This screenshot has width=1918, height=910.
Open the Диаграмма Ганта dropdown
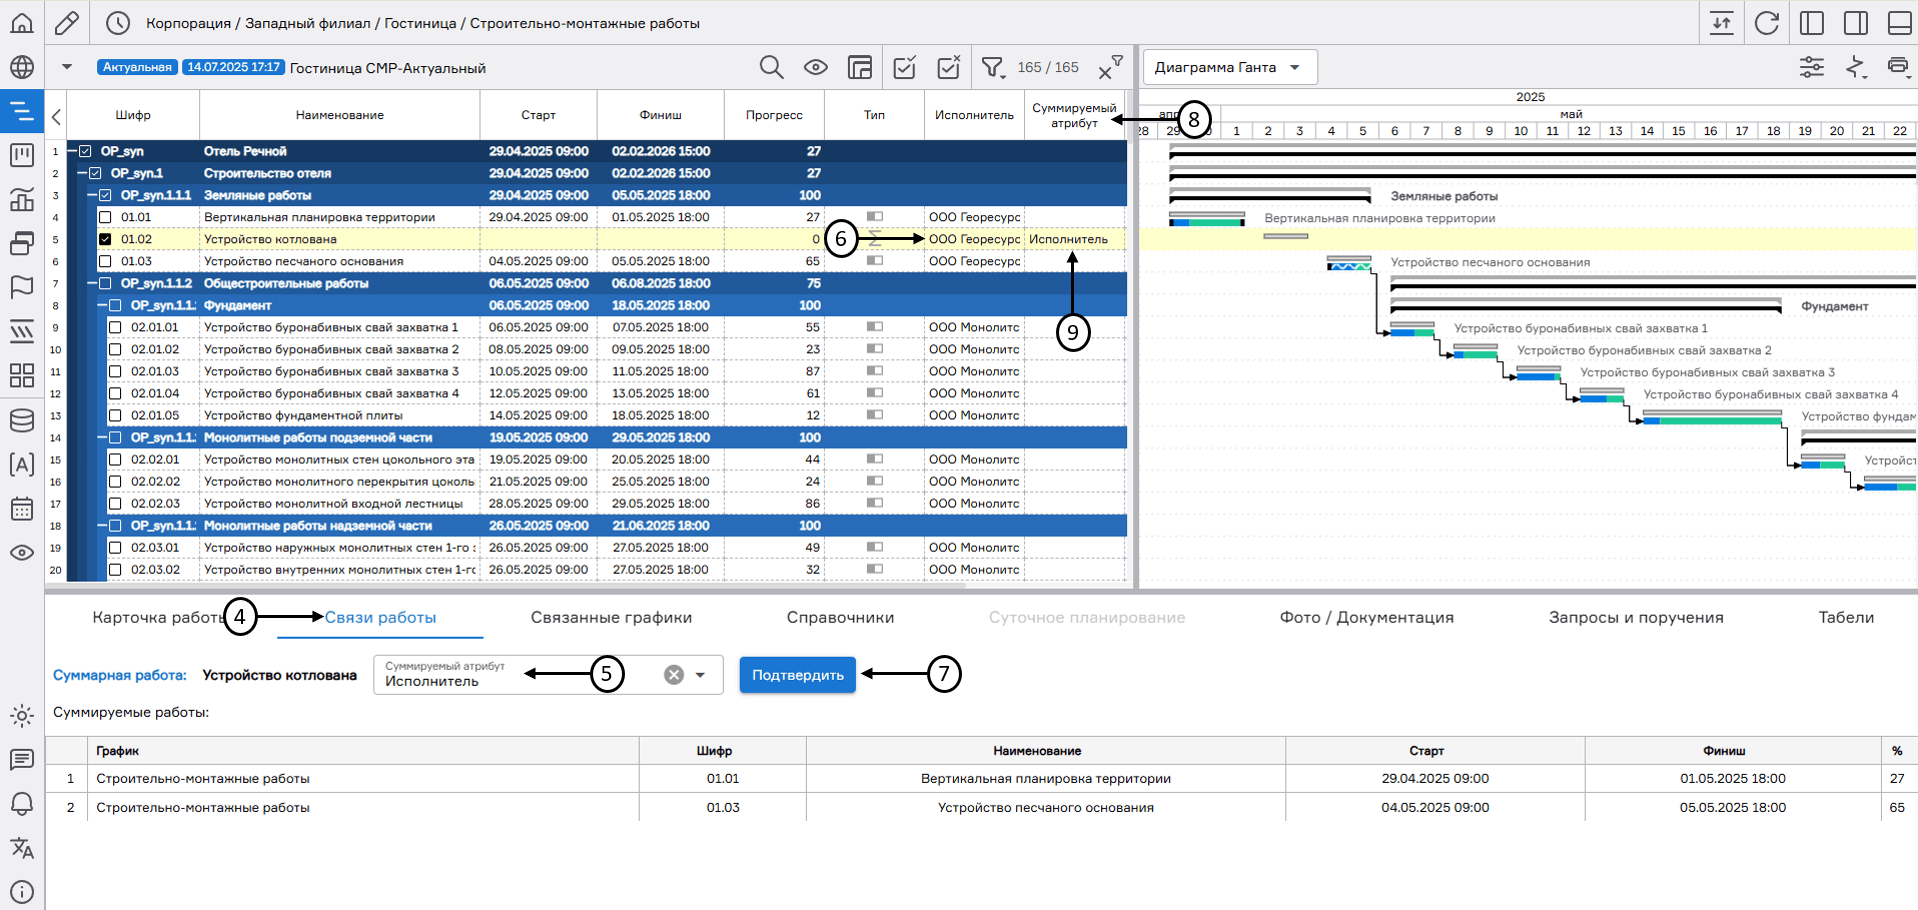pyautogui.click(x=1229, y=67)
